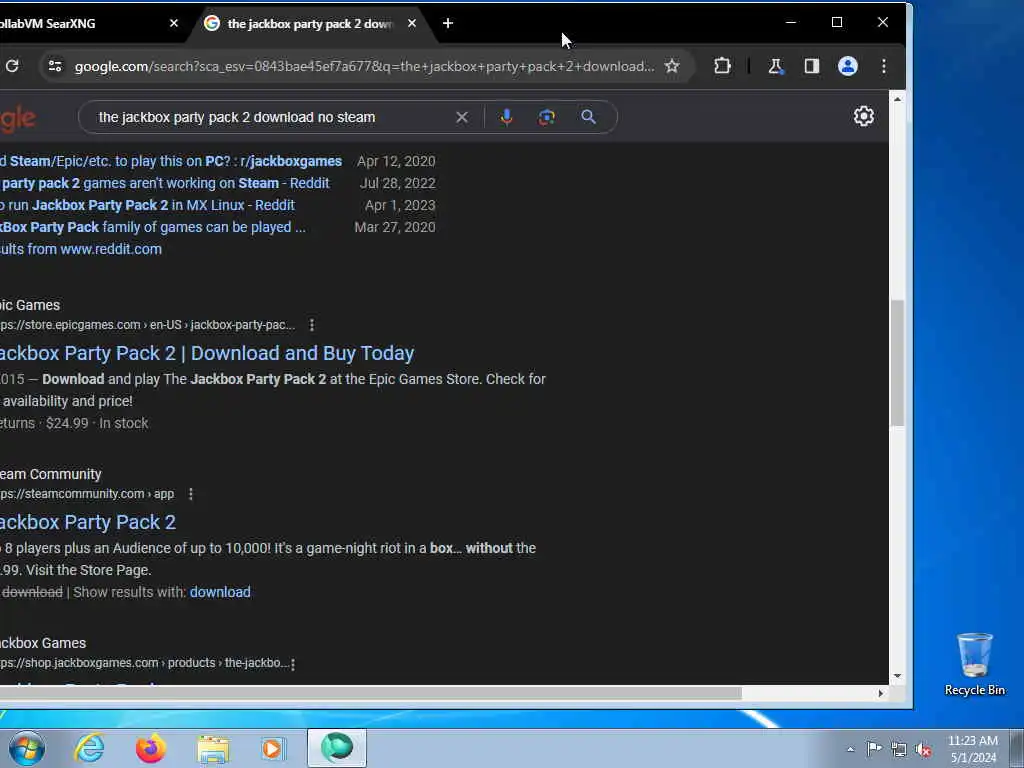Open more options for Epic Games result
Image resolution: width=1024 pixels, height=768 pixels.
click(x=312, y=325)
